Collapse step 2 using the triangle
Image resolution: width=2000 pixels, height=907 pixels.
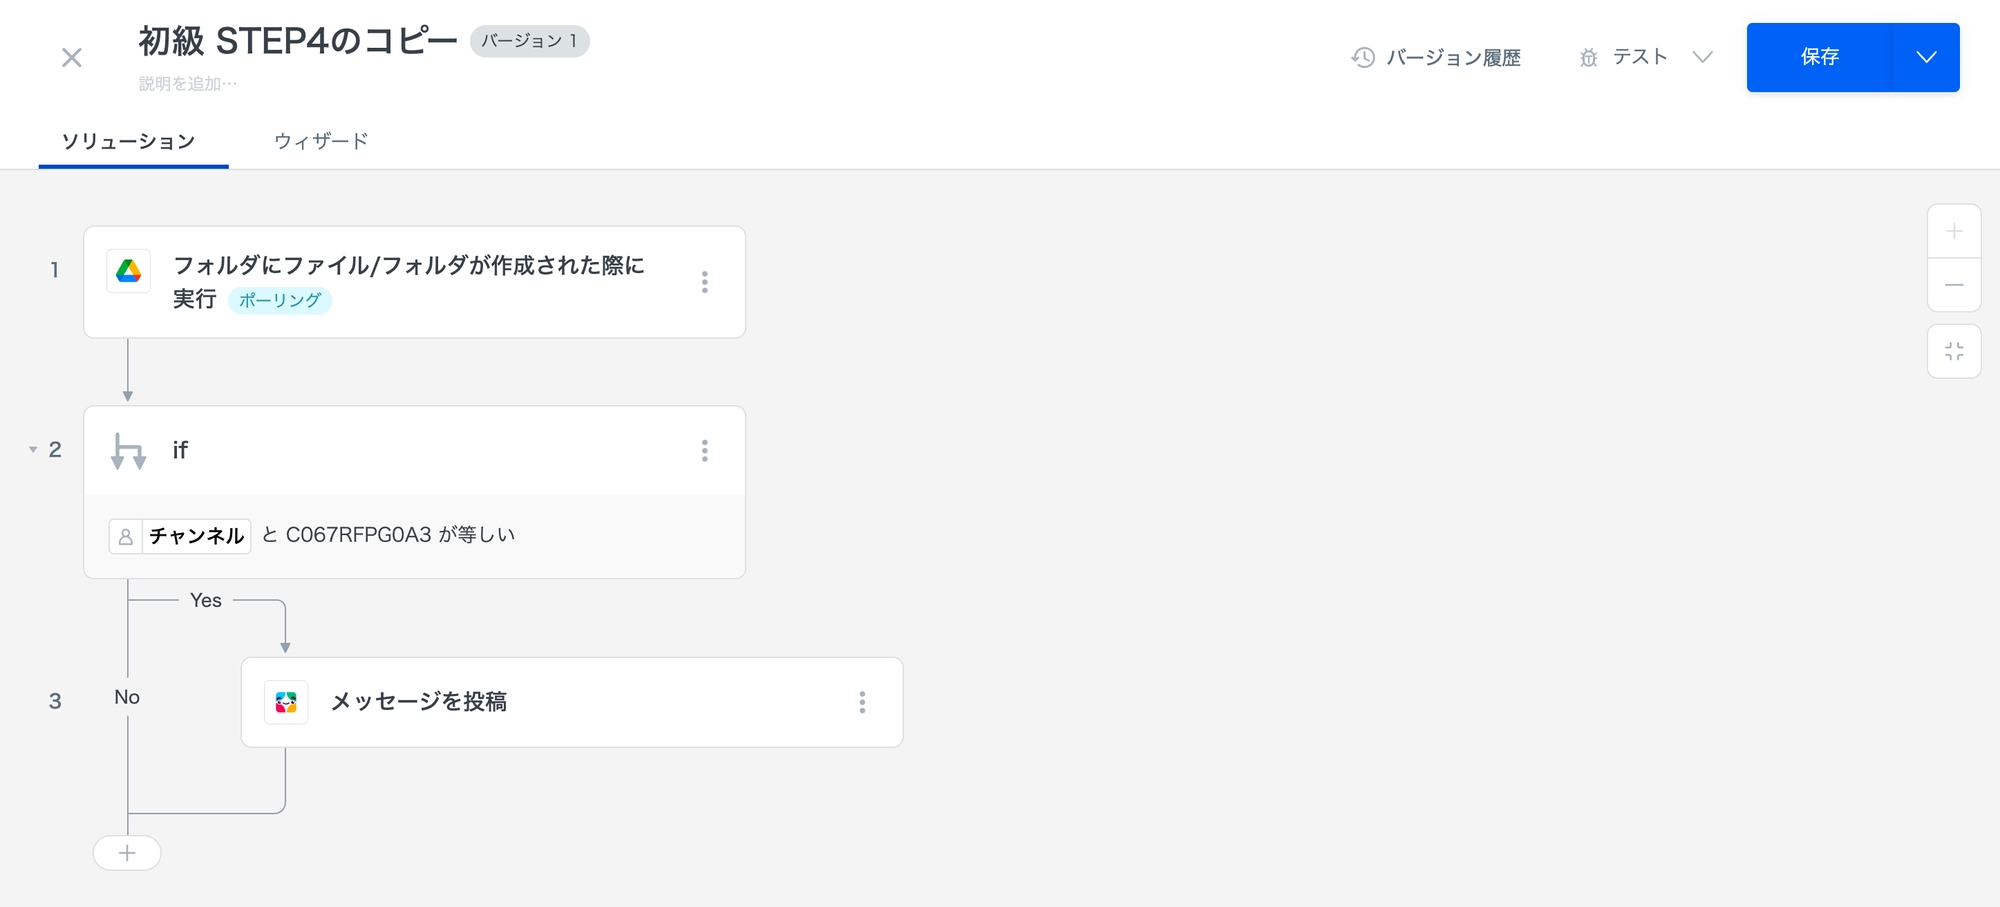[x=33, y=450]
